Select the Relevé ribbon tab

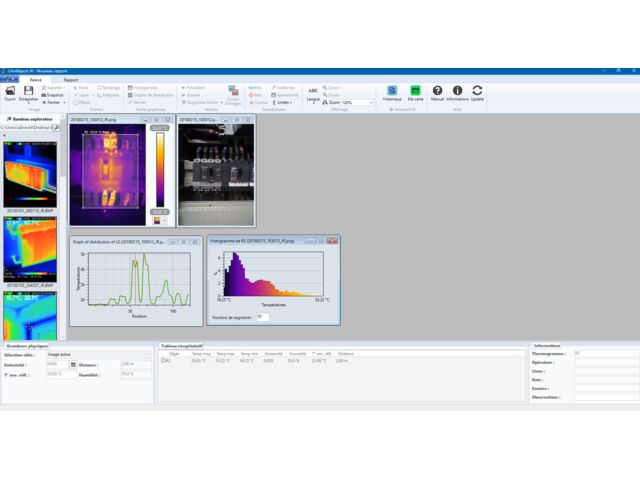(35, 79)
